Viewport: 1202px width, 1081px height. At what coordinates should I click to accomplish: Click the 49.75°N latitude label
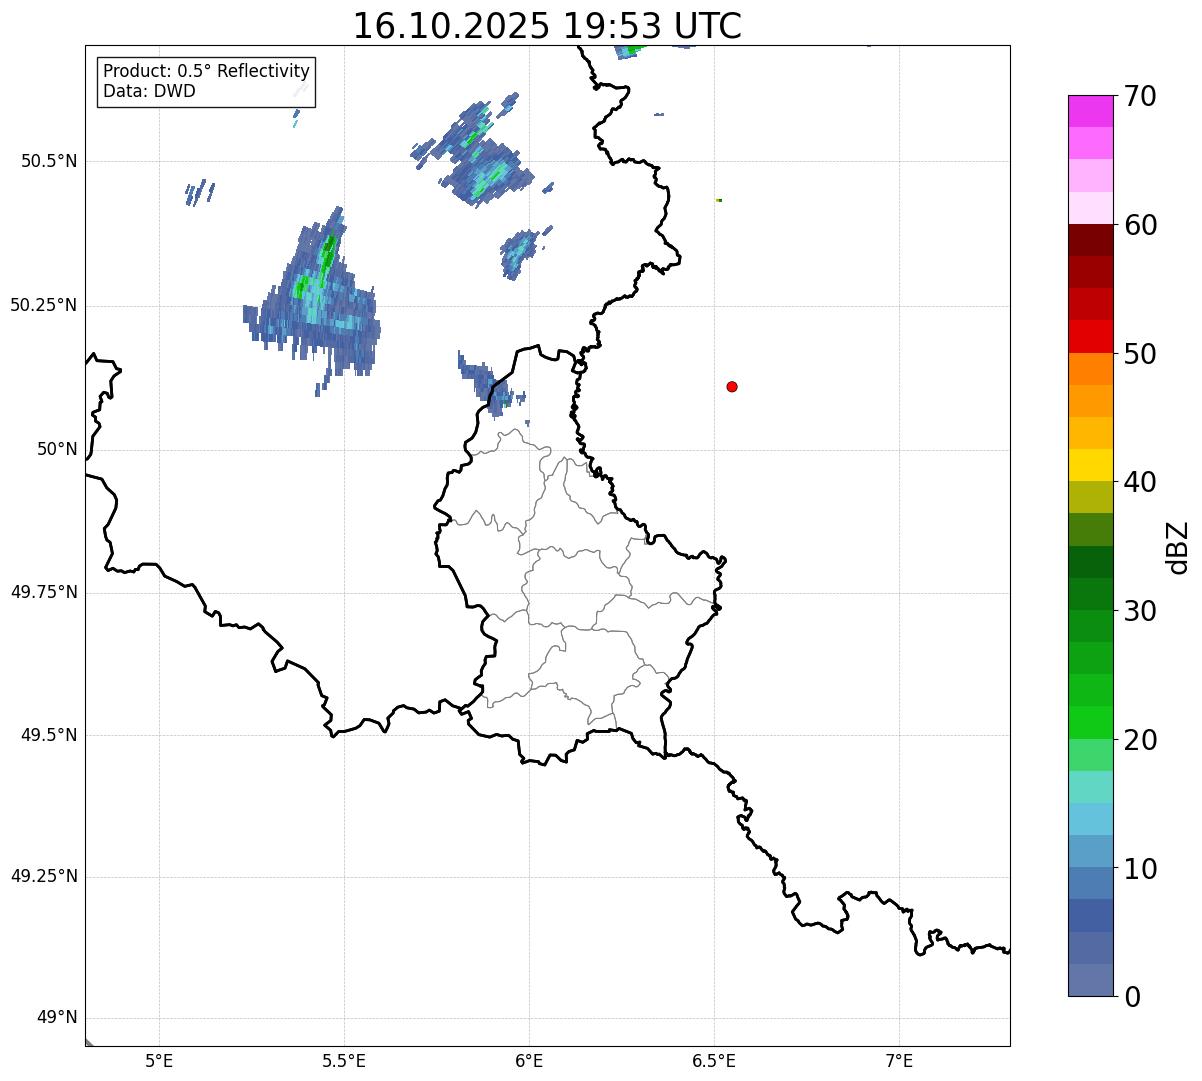[x=44, y=592]
